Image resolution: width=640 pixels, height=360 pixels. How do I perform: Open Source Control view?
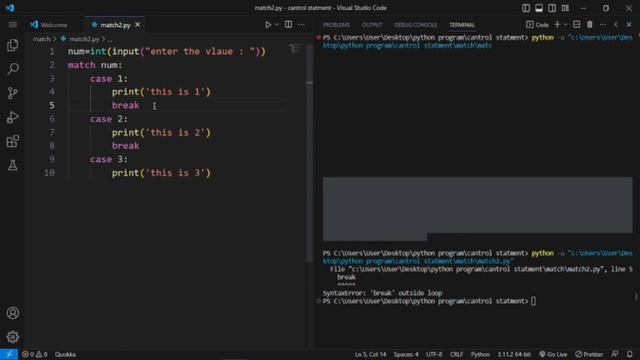click(x=13, y=93)
